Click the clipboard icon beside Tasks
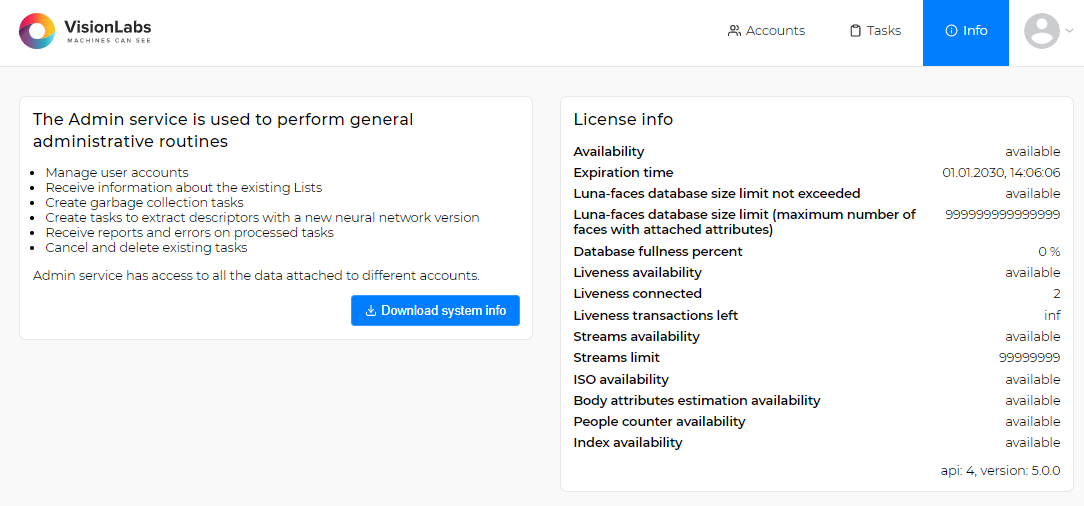Screen dimensions: 1084x506 (x=855, y=31)
